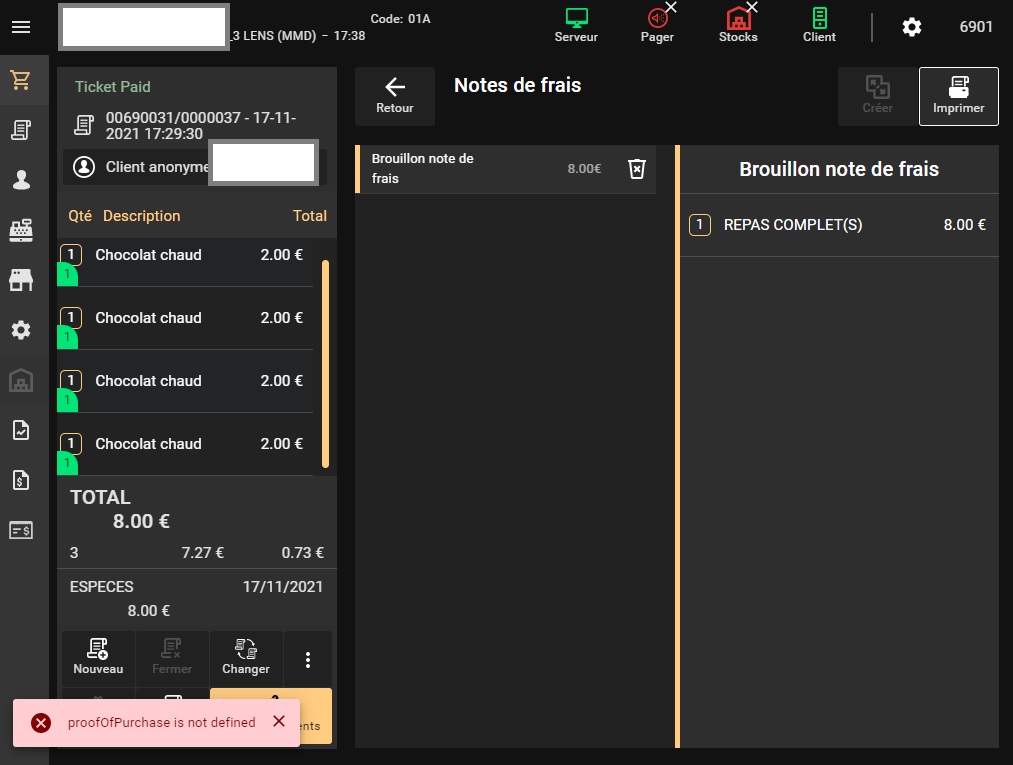
Task: Click the shopping cart sidebar icon
Action: pyautogui.click(x=21, y=81)
